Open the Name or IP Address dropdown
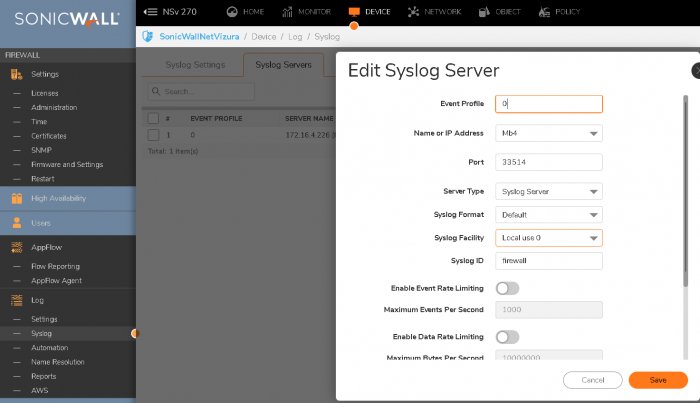 pyautogui.click(x=549, y=133)
